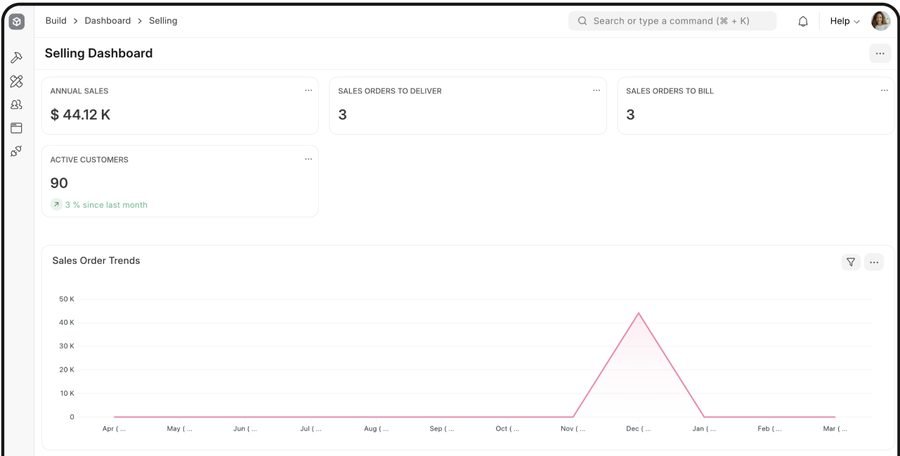Open the pencil-and-ruler design icon in sidebar

17,82
